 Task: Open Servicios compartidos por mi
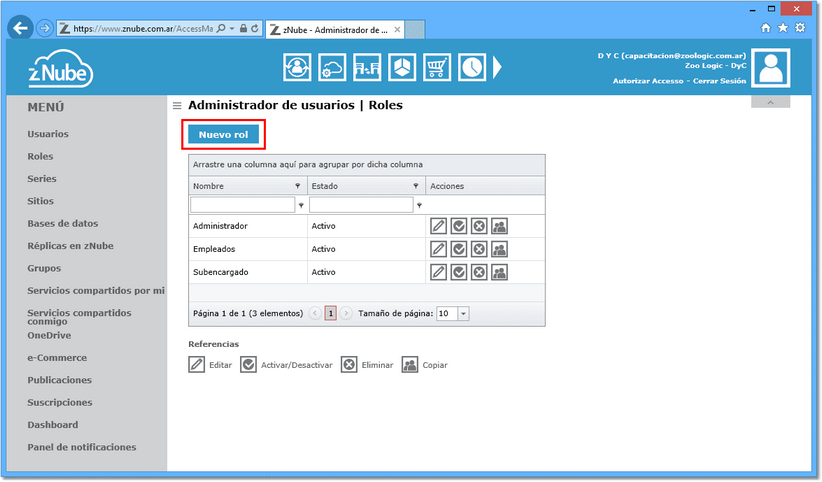coord(96,291)
